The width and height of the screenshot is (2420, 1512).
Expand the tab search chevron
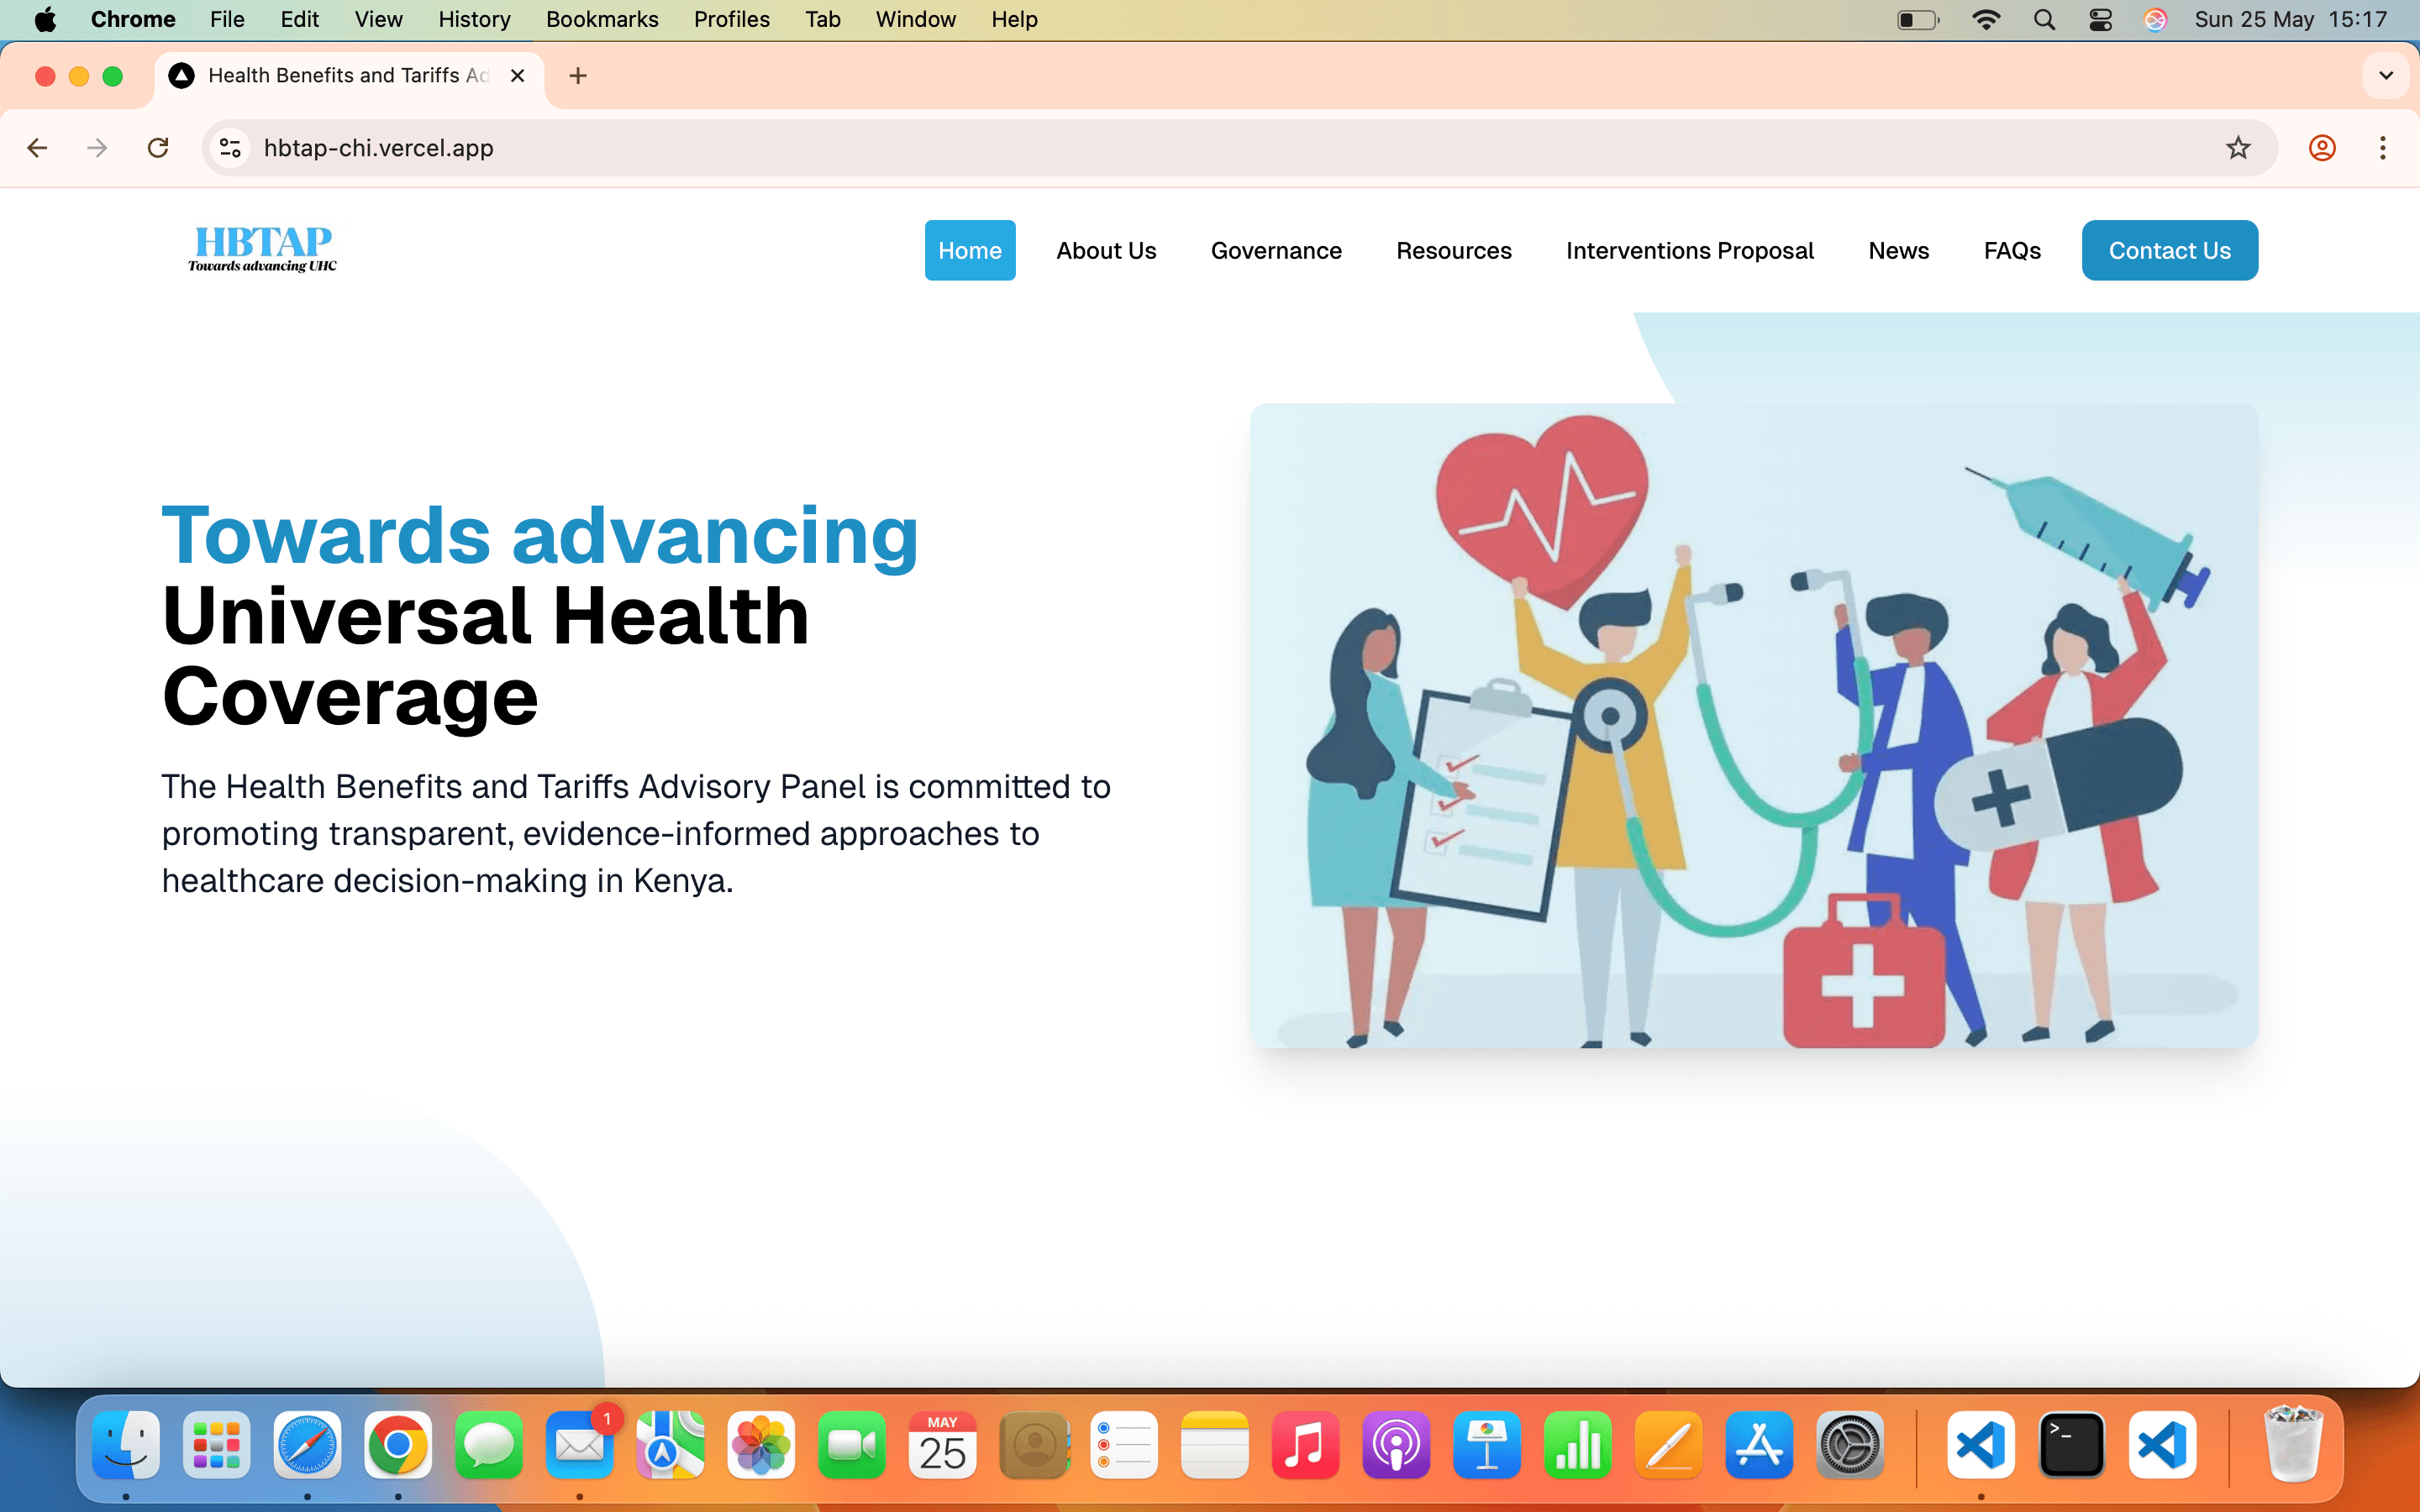(x=2386, y=76)
